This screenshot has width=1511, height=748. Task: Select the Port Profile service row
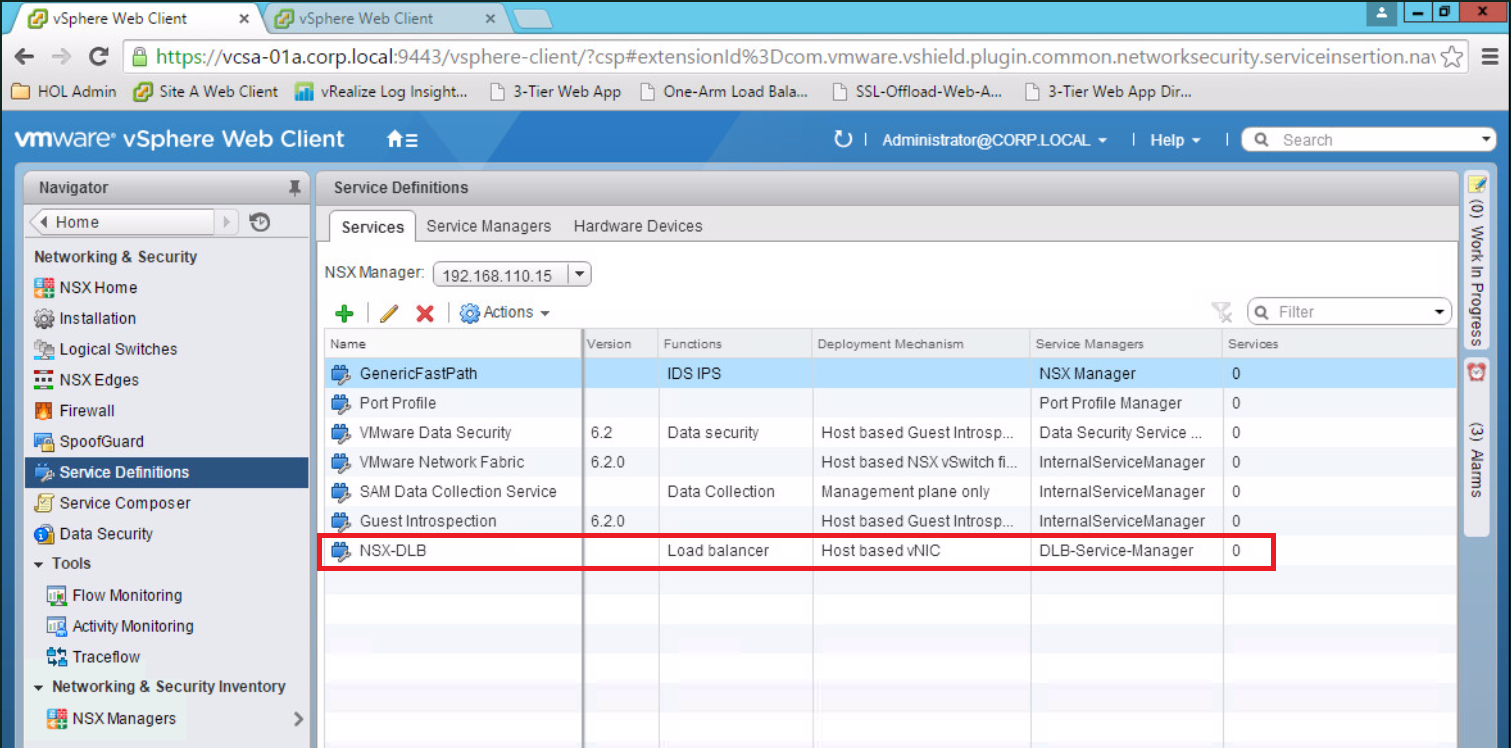[x=889, y=403]
